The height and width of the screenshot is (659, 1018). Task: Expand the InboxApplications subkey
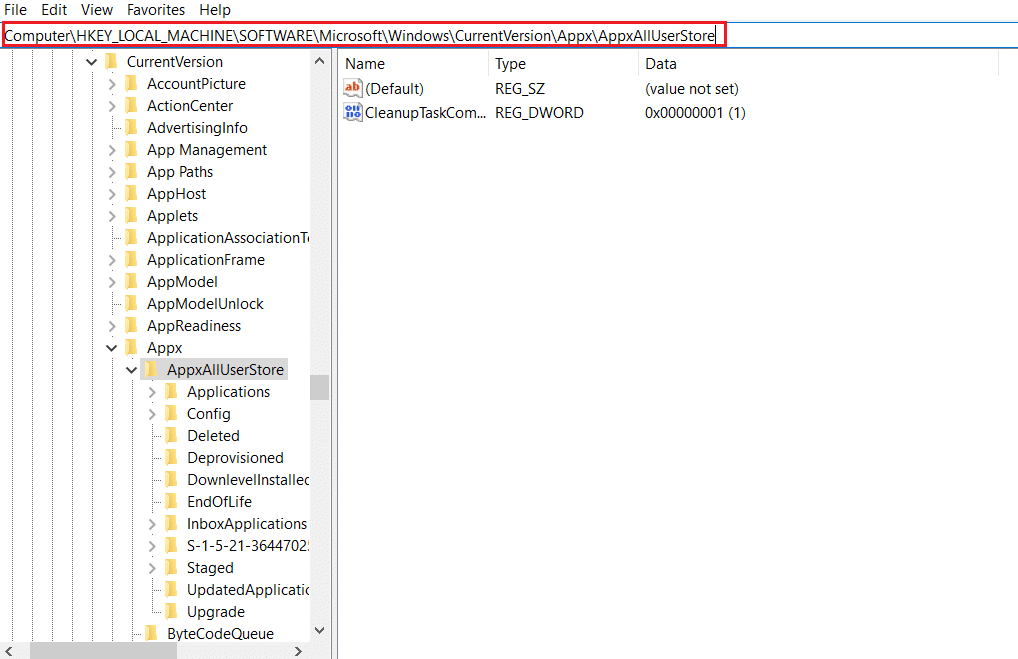click(x=152, y=524)
